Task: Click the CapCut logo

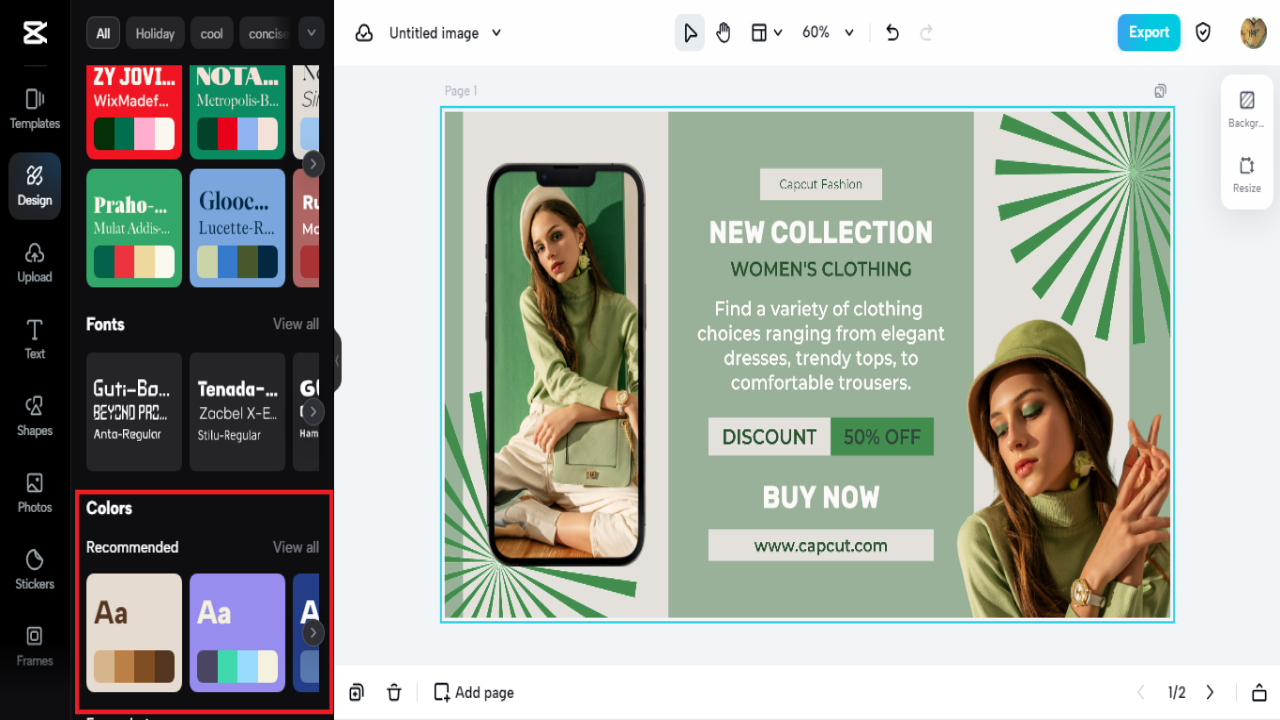Action: pyautogui.click(x=34, y=33)
